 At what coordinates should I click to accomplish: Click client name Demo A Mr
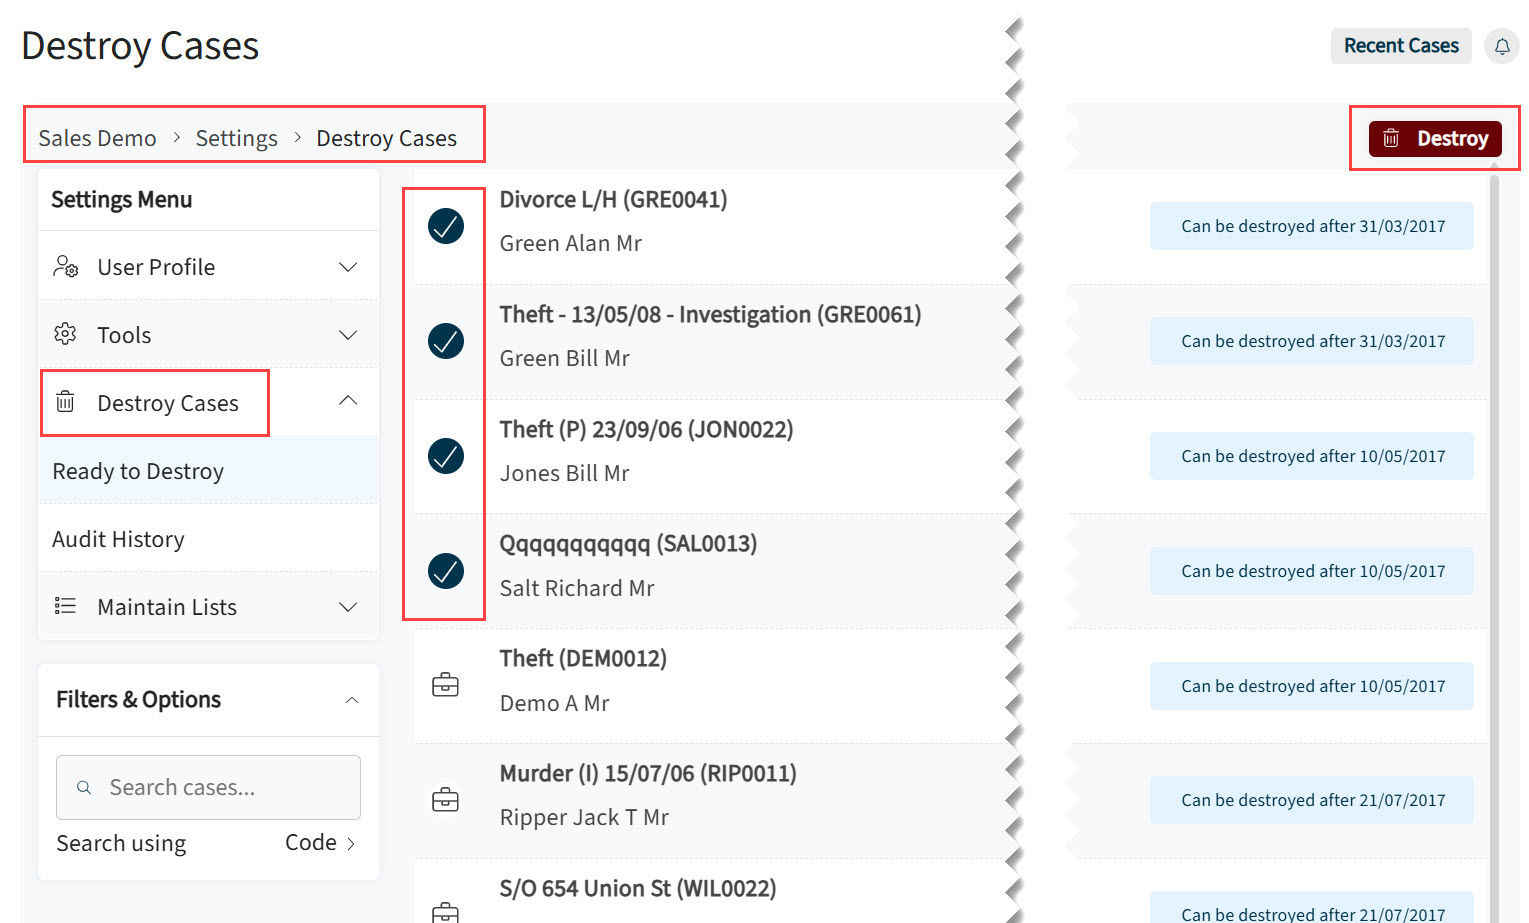(554, 703)
